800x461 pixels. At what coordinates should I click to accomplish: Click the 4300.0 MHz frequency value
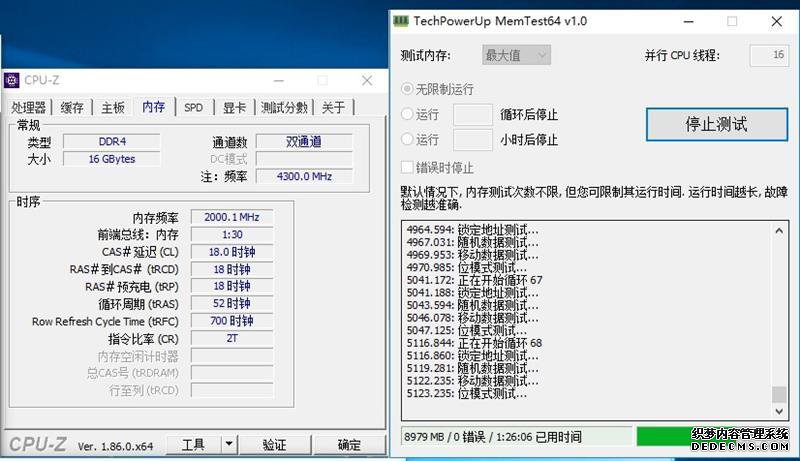pyautogui.click(x=304, y=176)
